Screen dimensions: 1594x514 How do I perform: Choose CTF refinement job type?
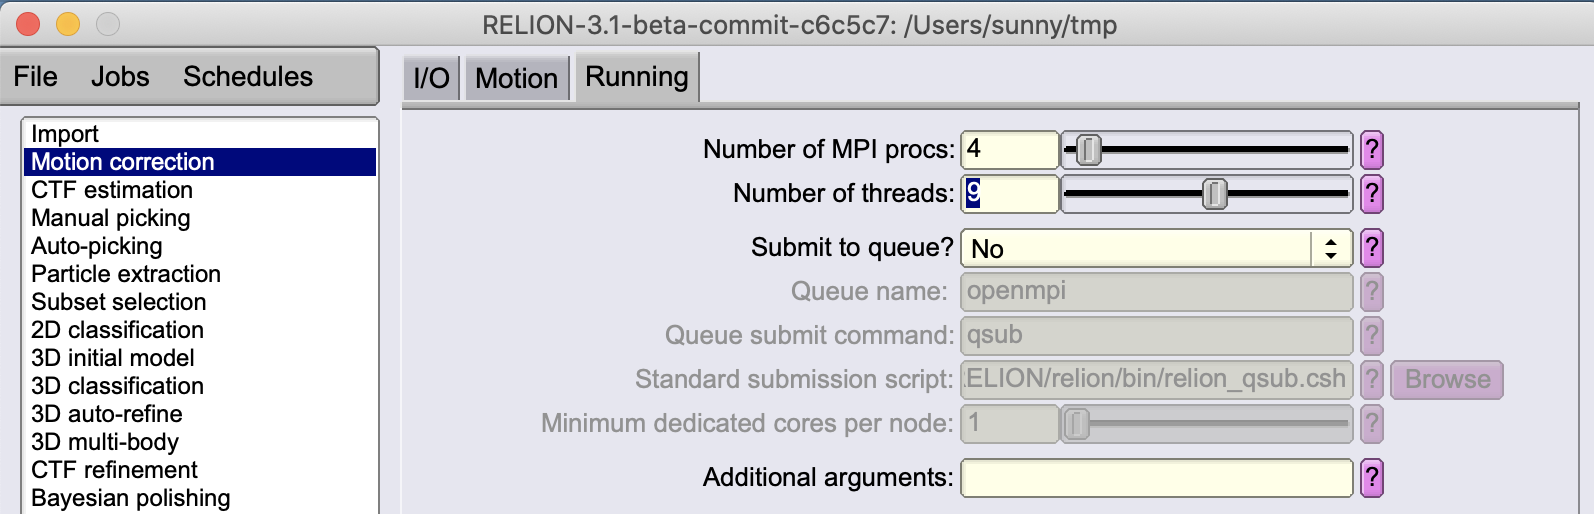point(200,470)
